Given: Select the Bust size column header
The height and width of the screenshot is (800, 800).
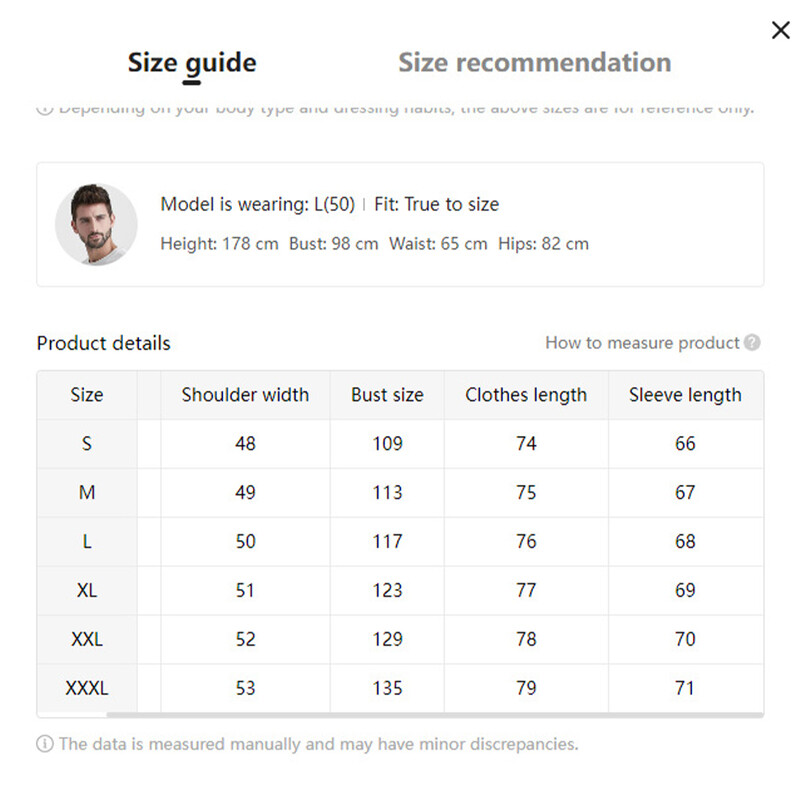Looking at the screenshot, I should (x=387, y=395).
